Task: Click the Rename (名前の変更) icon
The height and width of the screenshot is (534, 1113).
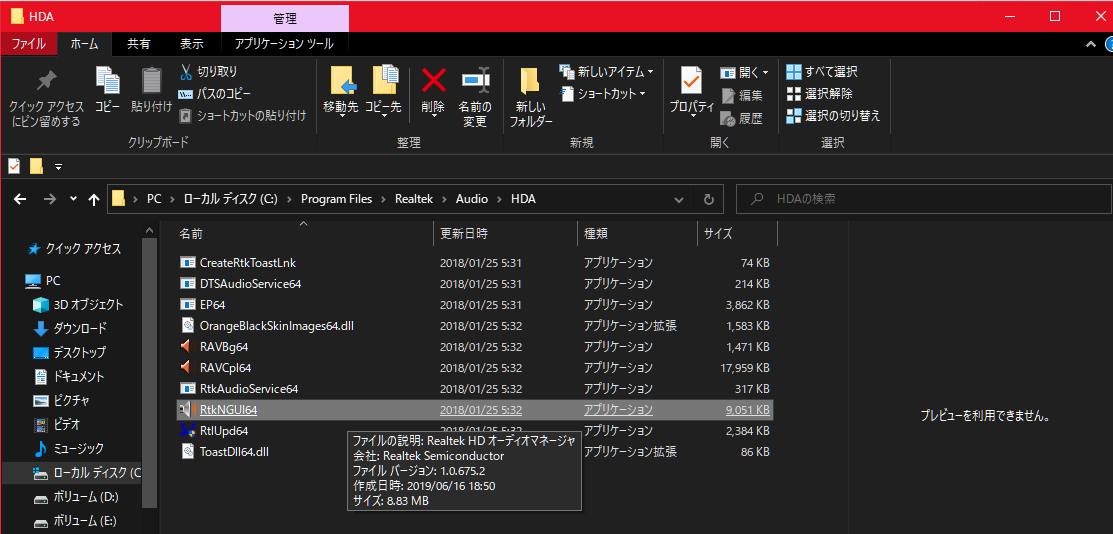Action: [x=476, y=80]
